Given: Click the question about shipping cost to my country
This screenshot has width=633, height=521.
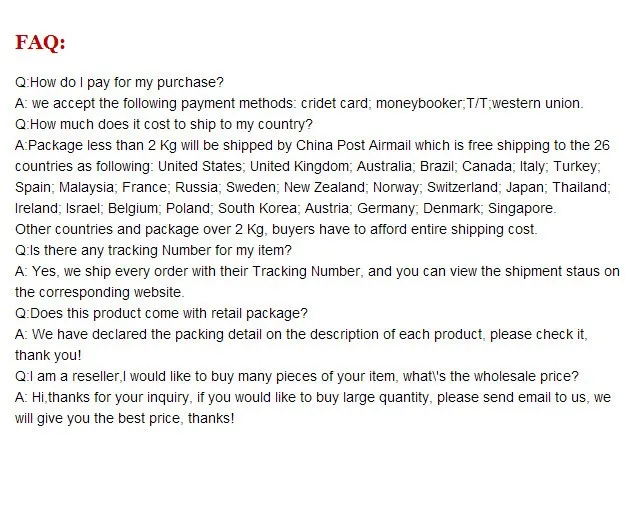Looking at the screenshot, I should pos(164,124).
